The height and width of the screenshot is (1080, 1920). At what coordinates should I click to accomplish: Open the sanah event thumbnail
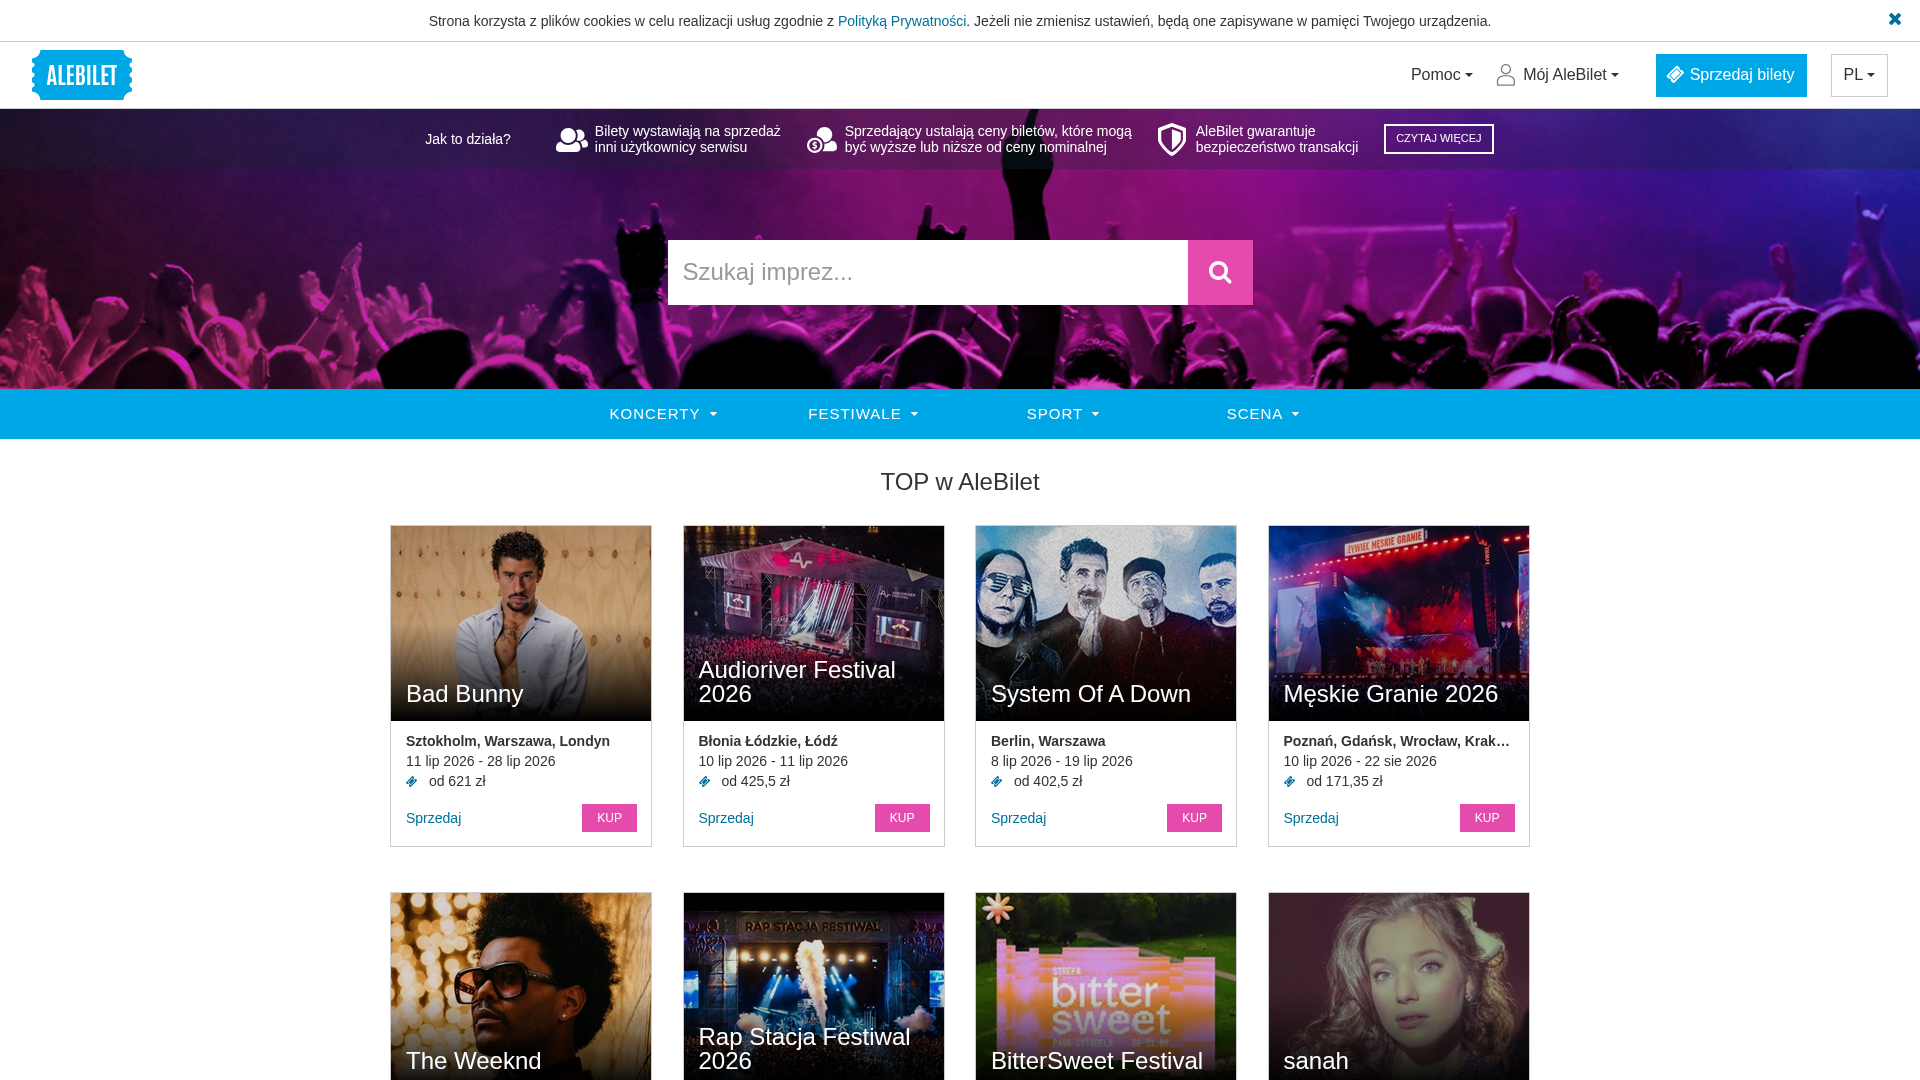[x=1399, y=986]
